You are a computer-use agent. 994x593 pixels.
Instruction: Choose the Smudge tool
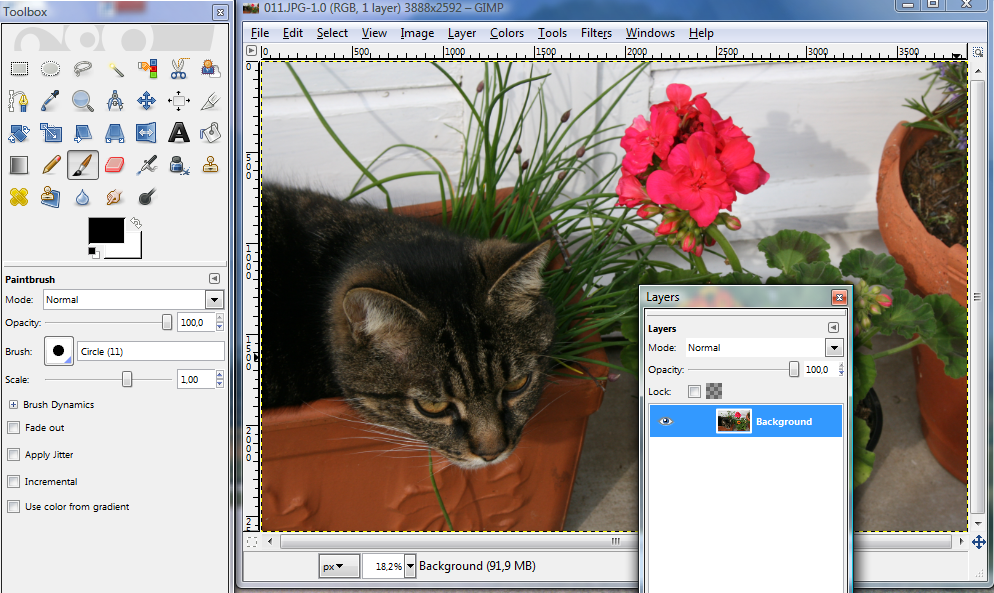[x=114, y=197]
